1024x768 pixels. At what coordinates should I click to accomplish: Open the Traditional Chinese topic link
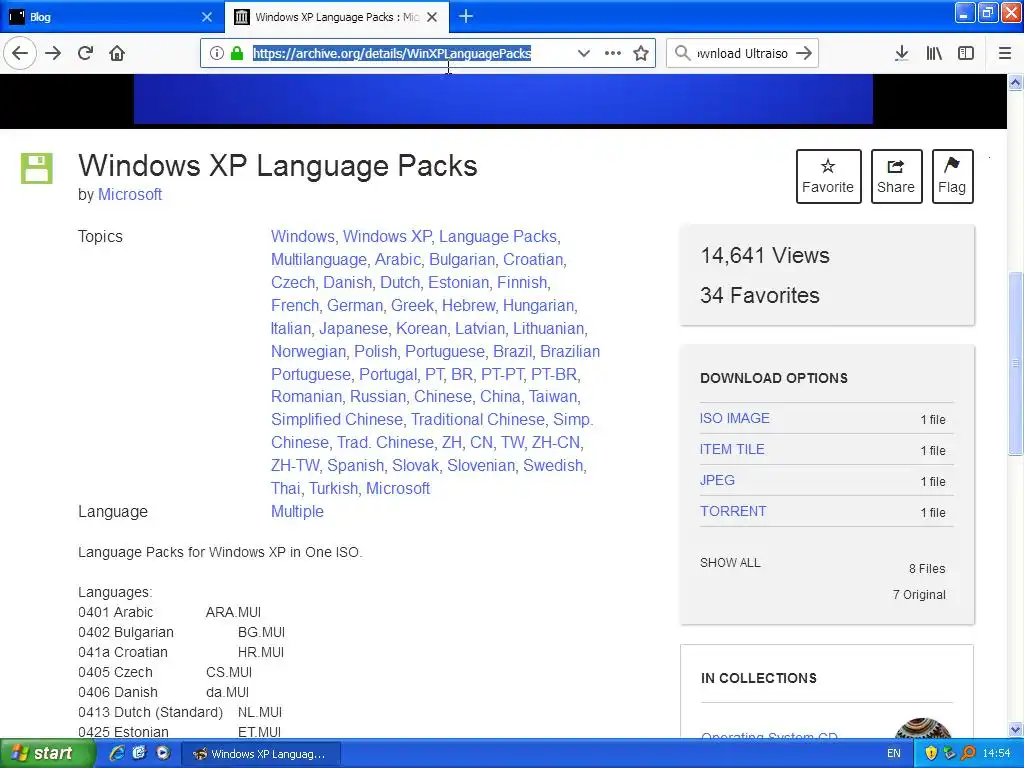[x=477, y=419]
